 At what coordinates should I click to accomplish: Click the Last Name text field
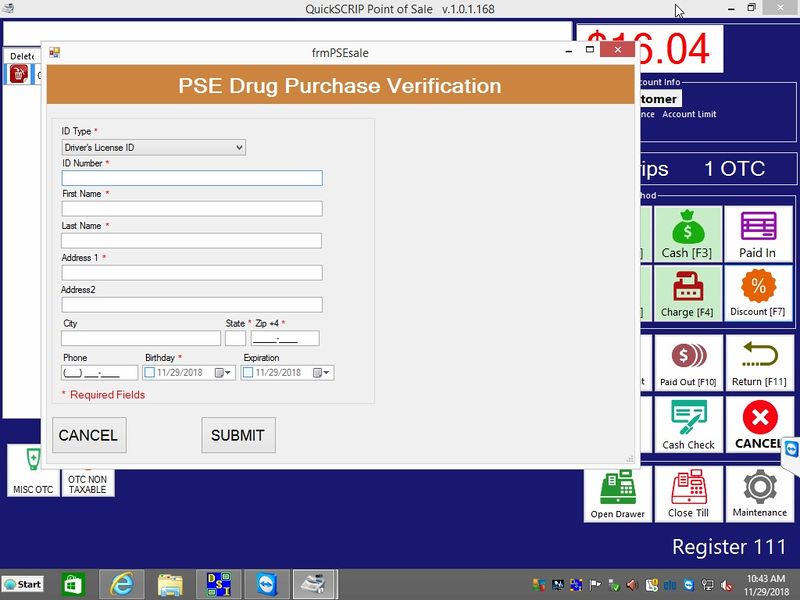click(x=192, y=241)
